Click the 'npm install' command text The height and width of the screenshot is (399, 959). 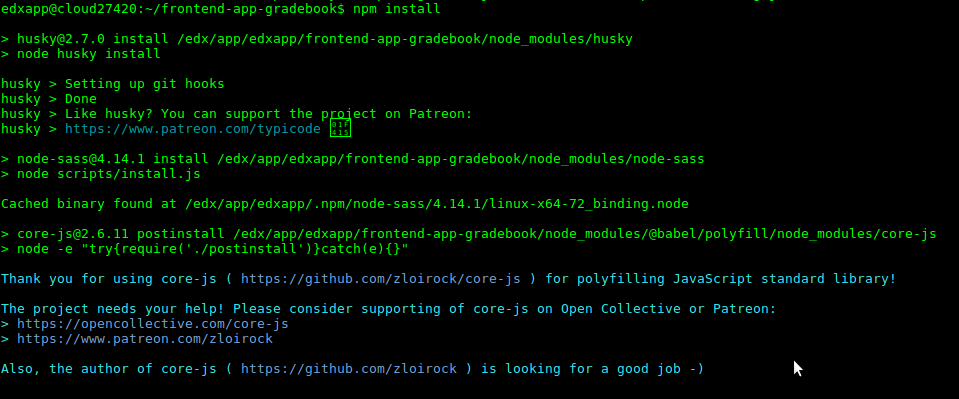396,9
